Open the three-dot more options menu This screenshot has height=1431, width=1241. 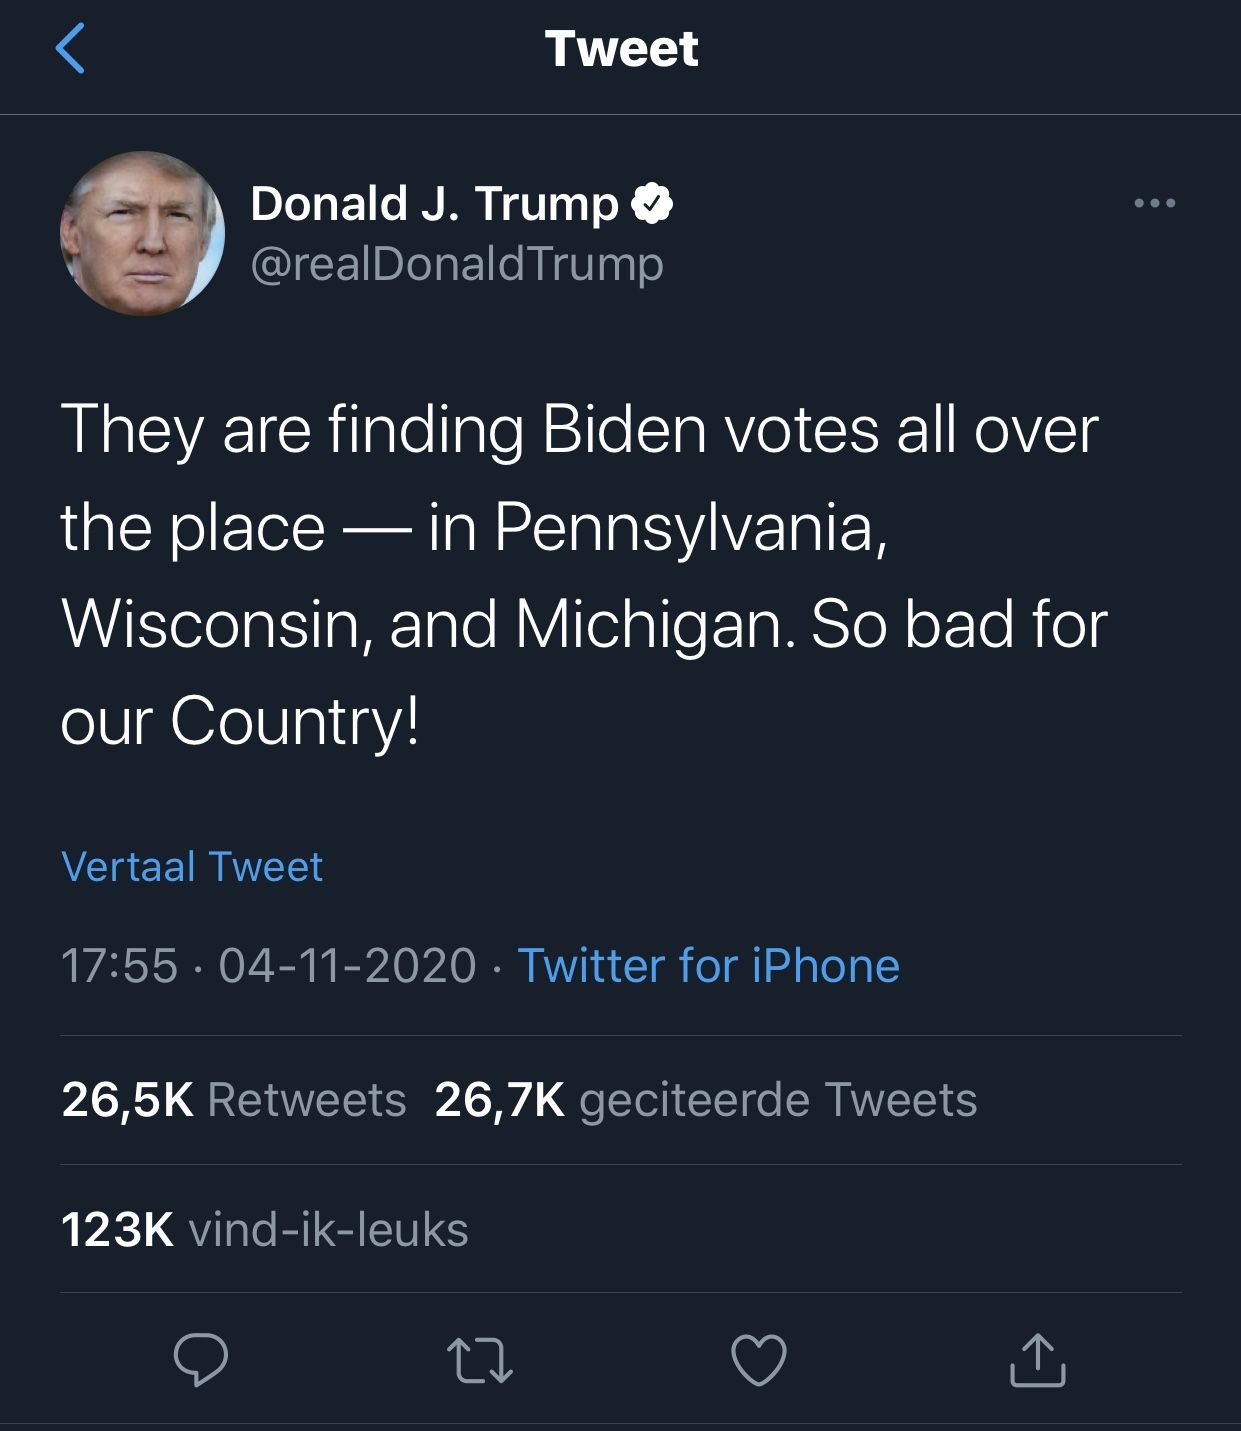1155,203
